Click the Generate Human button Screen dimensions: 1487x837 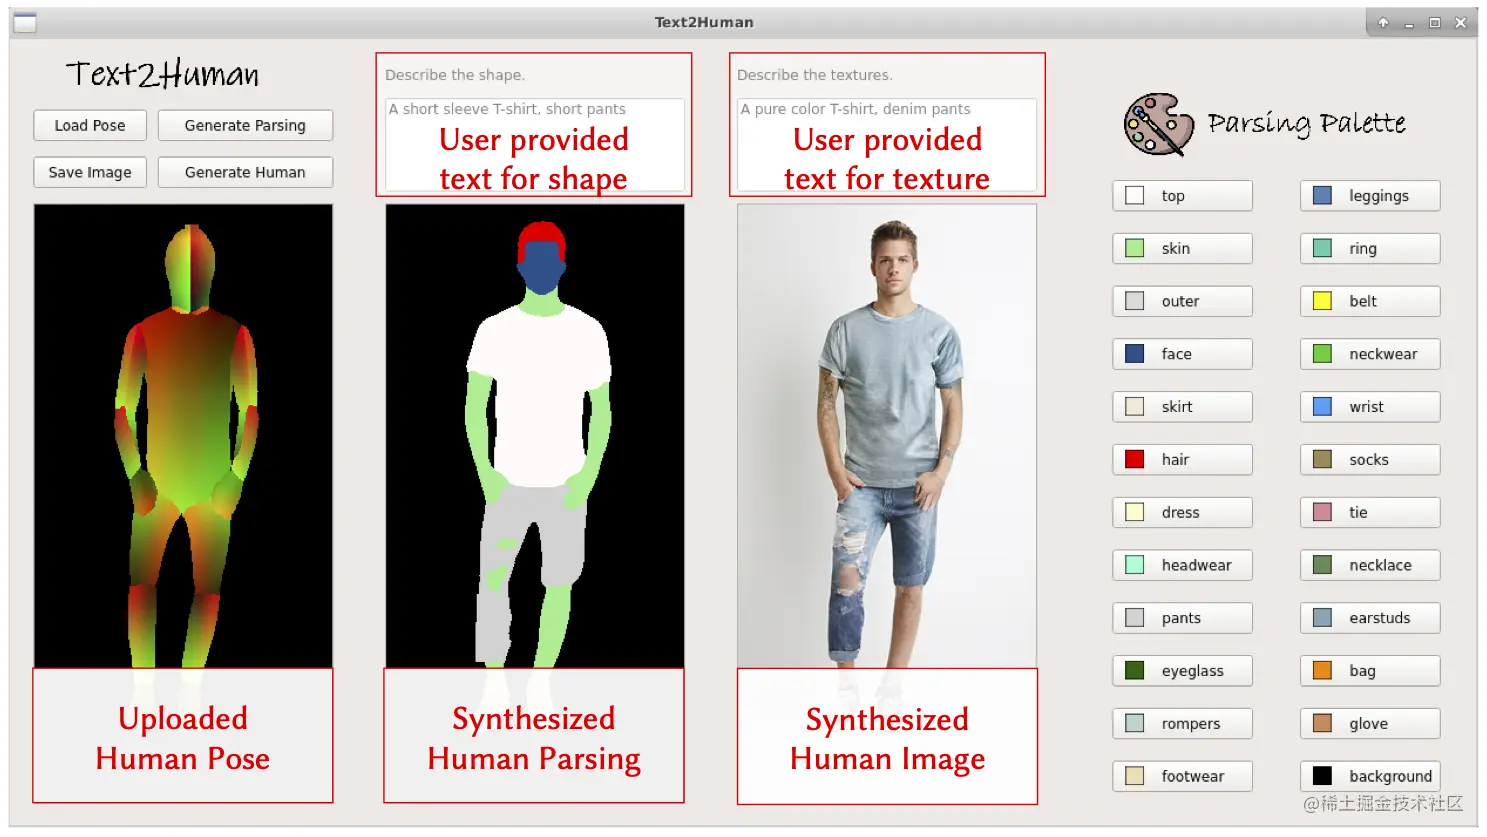[x=245, y=172]
